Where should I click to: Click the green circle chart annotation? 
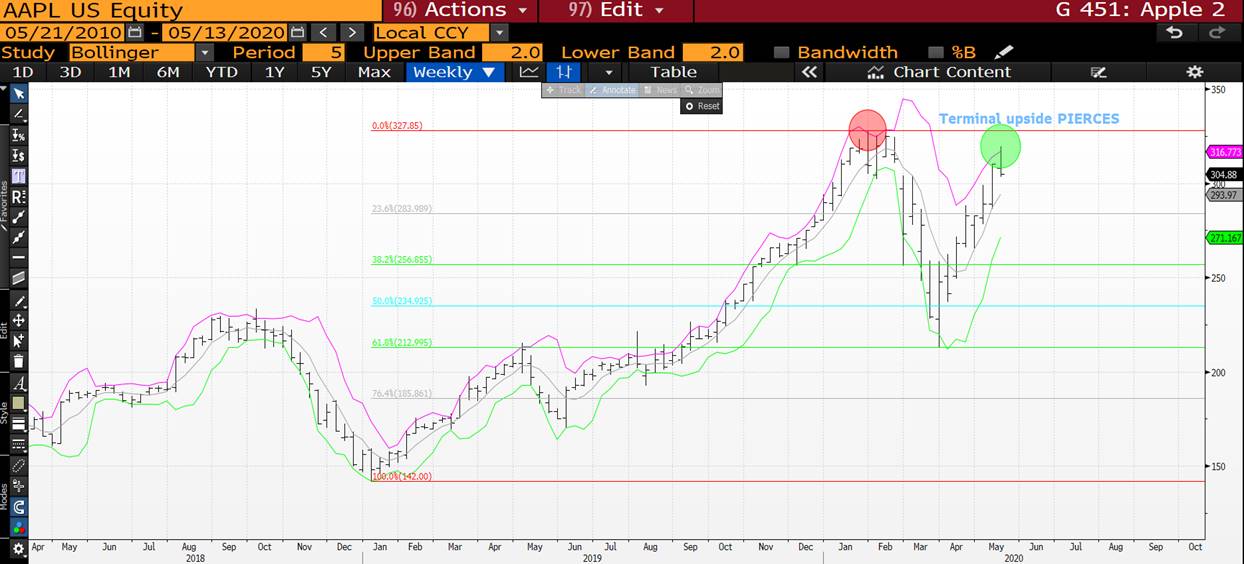point(1000,146)
